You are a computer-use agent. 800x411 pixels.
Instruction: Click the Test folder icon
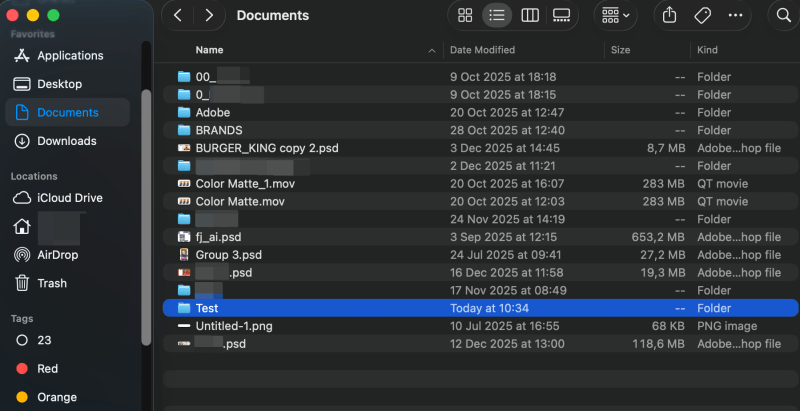184,308
